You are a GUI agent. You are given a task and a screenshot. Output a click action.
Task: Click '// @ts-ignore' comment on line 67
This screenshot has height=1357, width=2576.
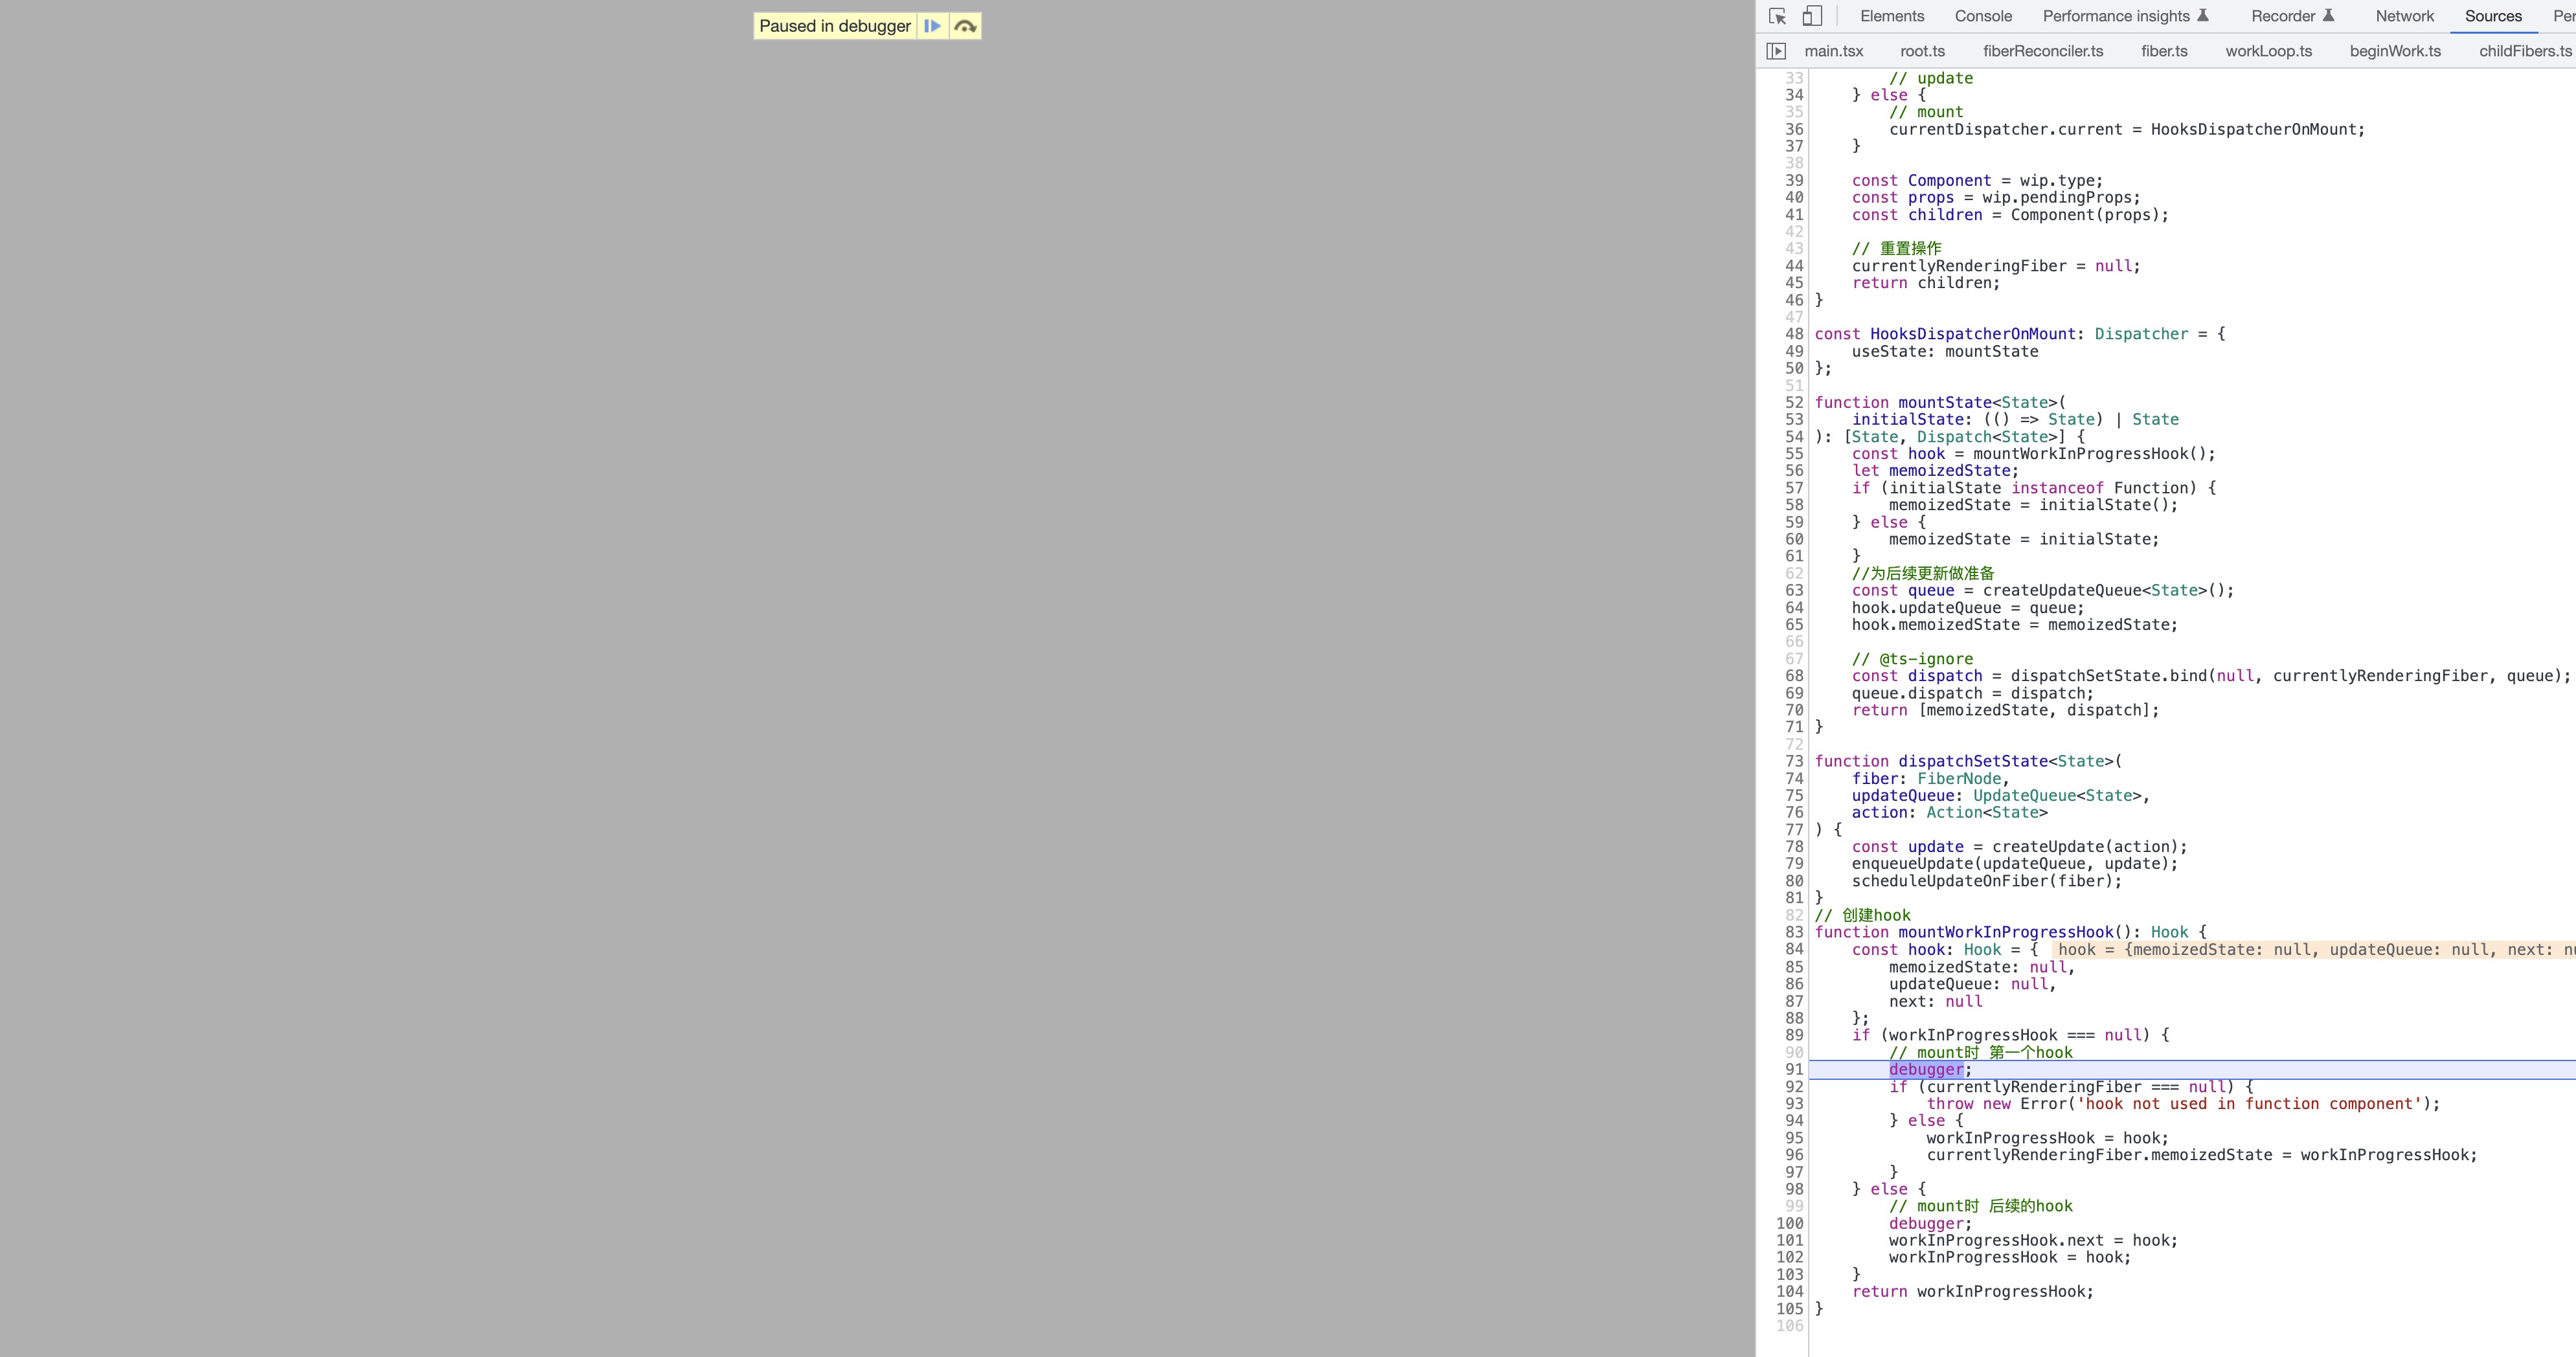pyautogui.click(x=1912, y=659)
